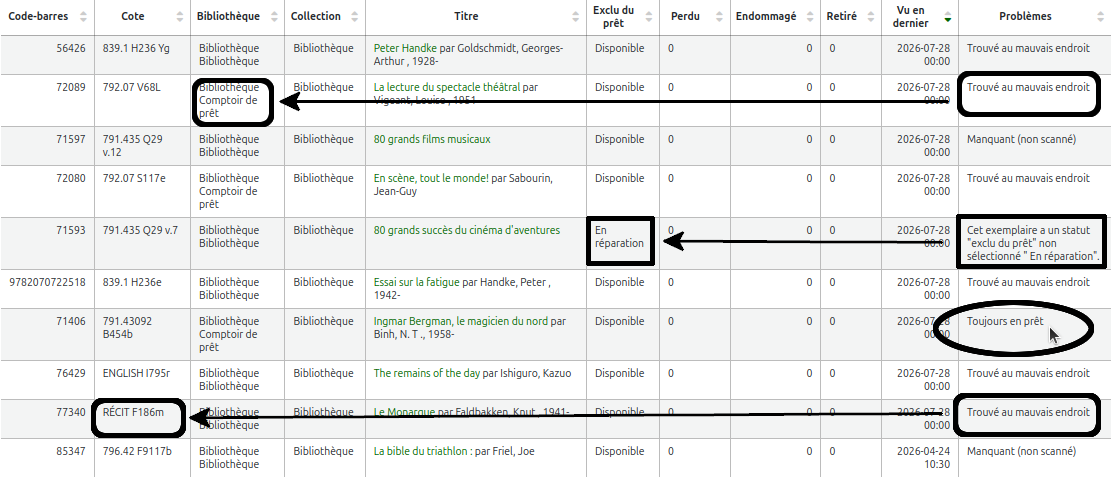Open La bible du triathlon link

coord(423,451)
